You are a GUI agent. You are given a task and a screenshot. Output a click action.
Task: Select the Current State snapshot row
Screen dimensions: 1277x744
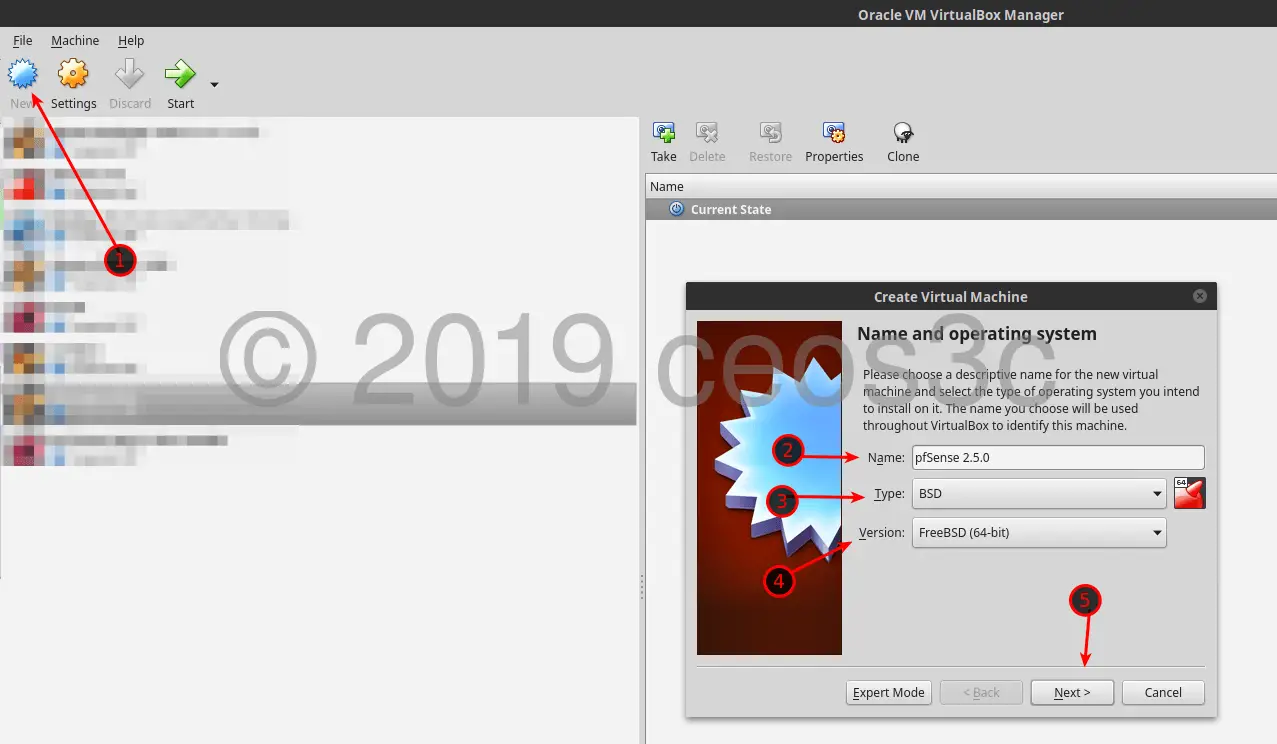click(x=962, y=209)
